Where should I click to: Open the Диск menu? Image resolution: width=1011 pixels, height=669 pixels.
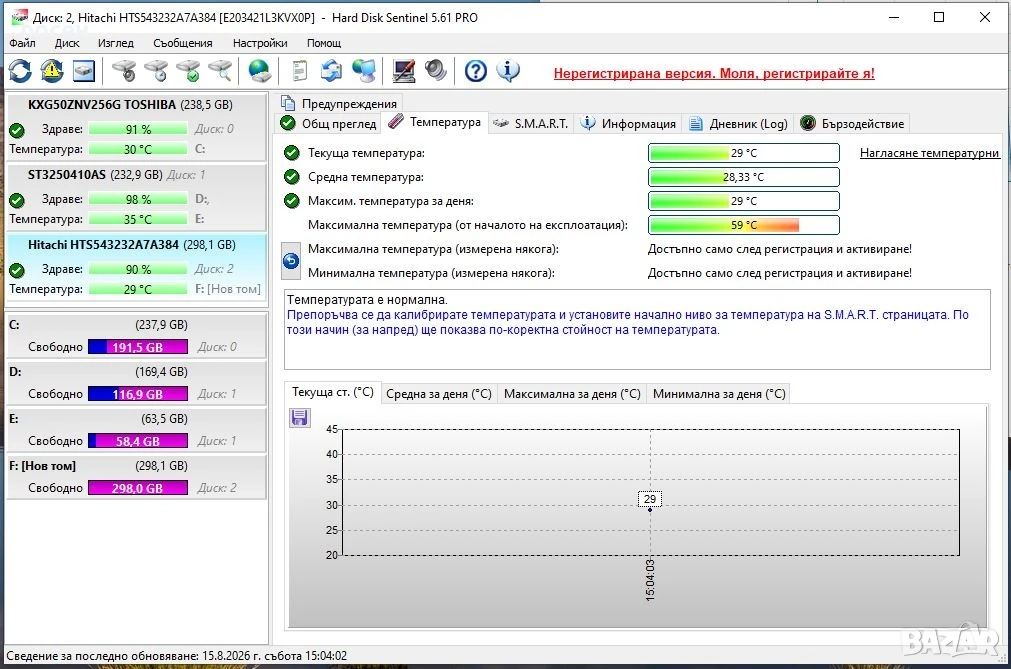point(67,43)
